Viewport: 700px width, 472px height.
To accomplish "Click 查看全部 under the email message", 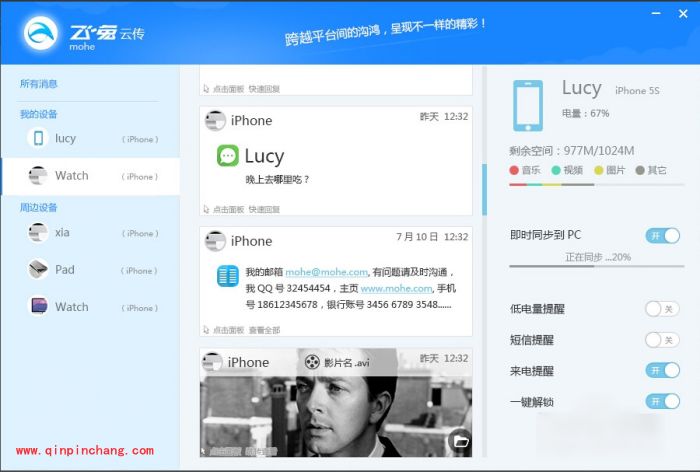I will point(264,330).
